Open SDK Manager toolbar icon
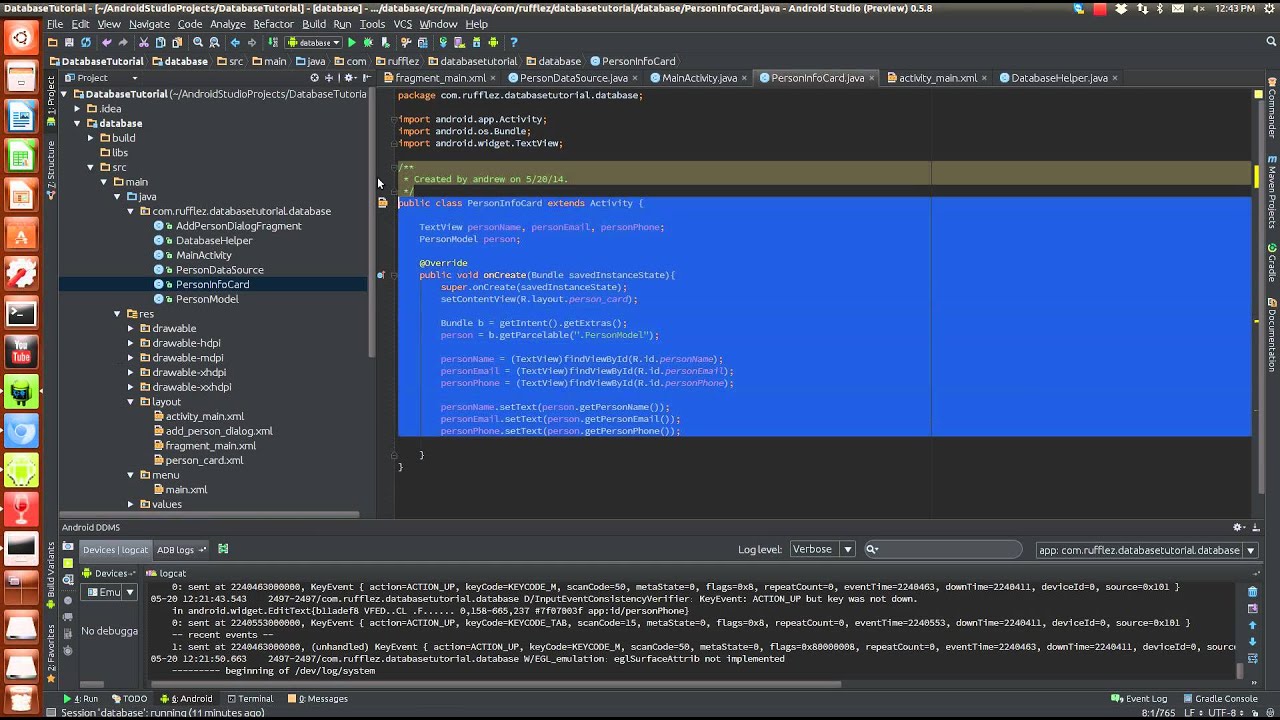The height and width of the screenshot is (720, 1280). 476,42
